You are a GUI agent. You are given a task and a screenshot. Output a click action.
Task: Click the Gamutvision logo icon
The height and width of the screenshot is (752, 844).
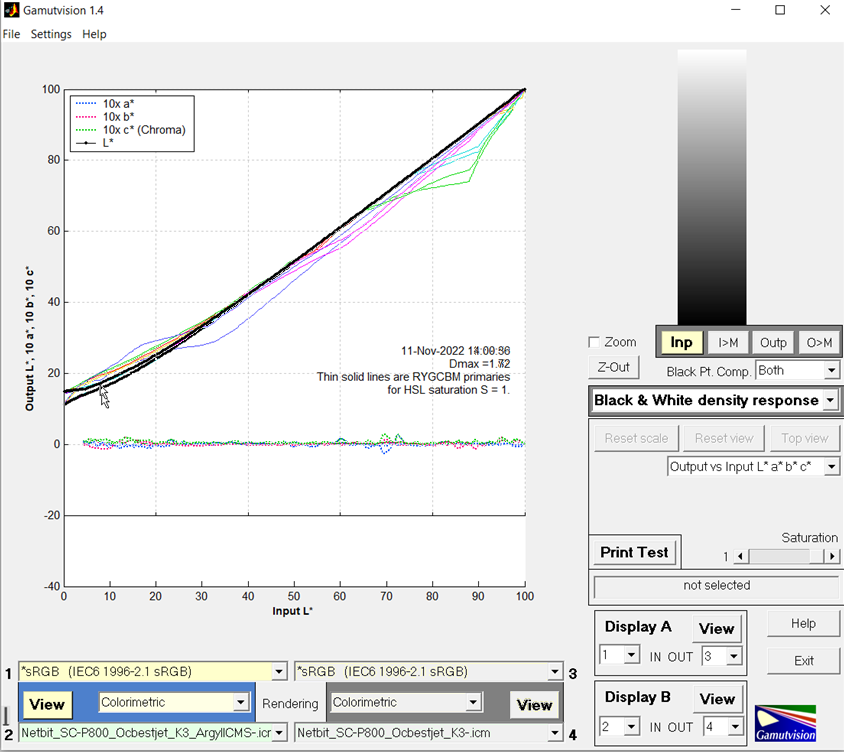point(785,723)
